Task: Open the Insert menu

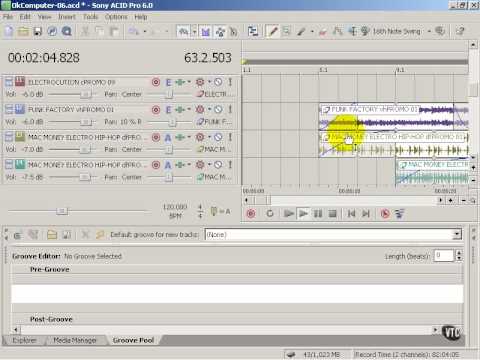Action: 67,17
